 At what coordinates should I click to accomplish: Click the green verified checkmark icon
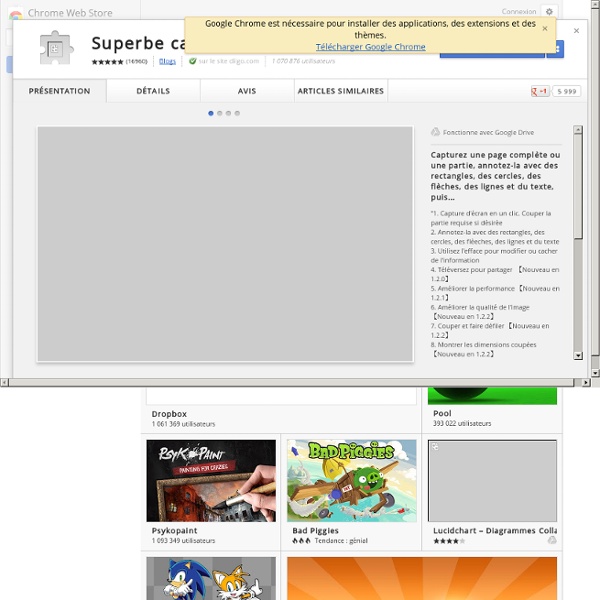click(x=192, y=61)
